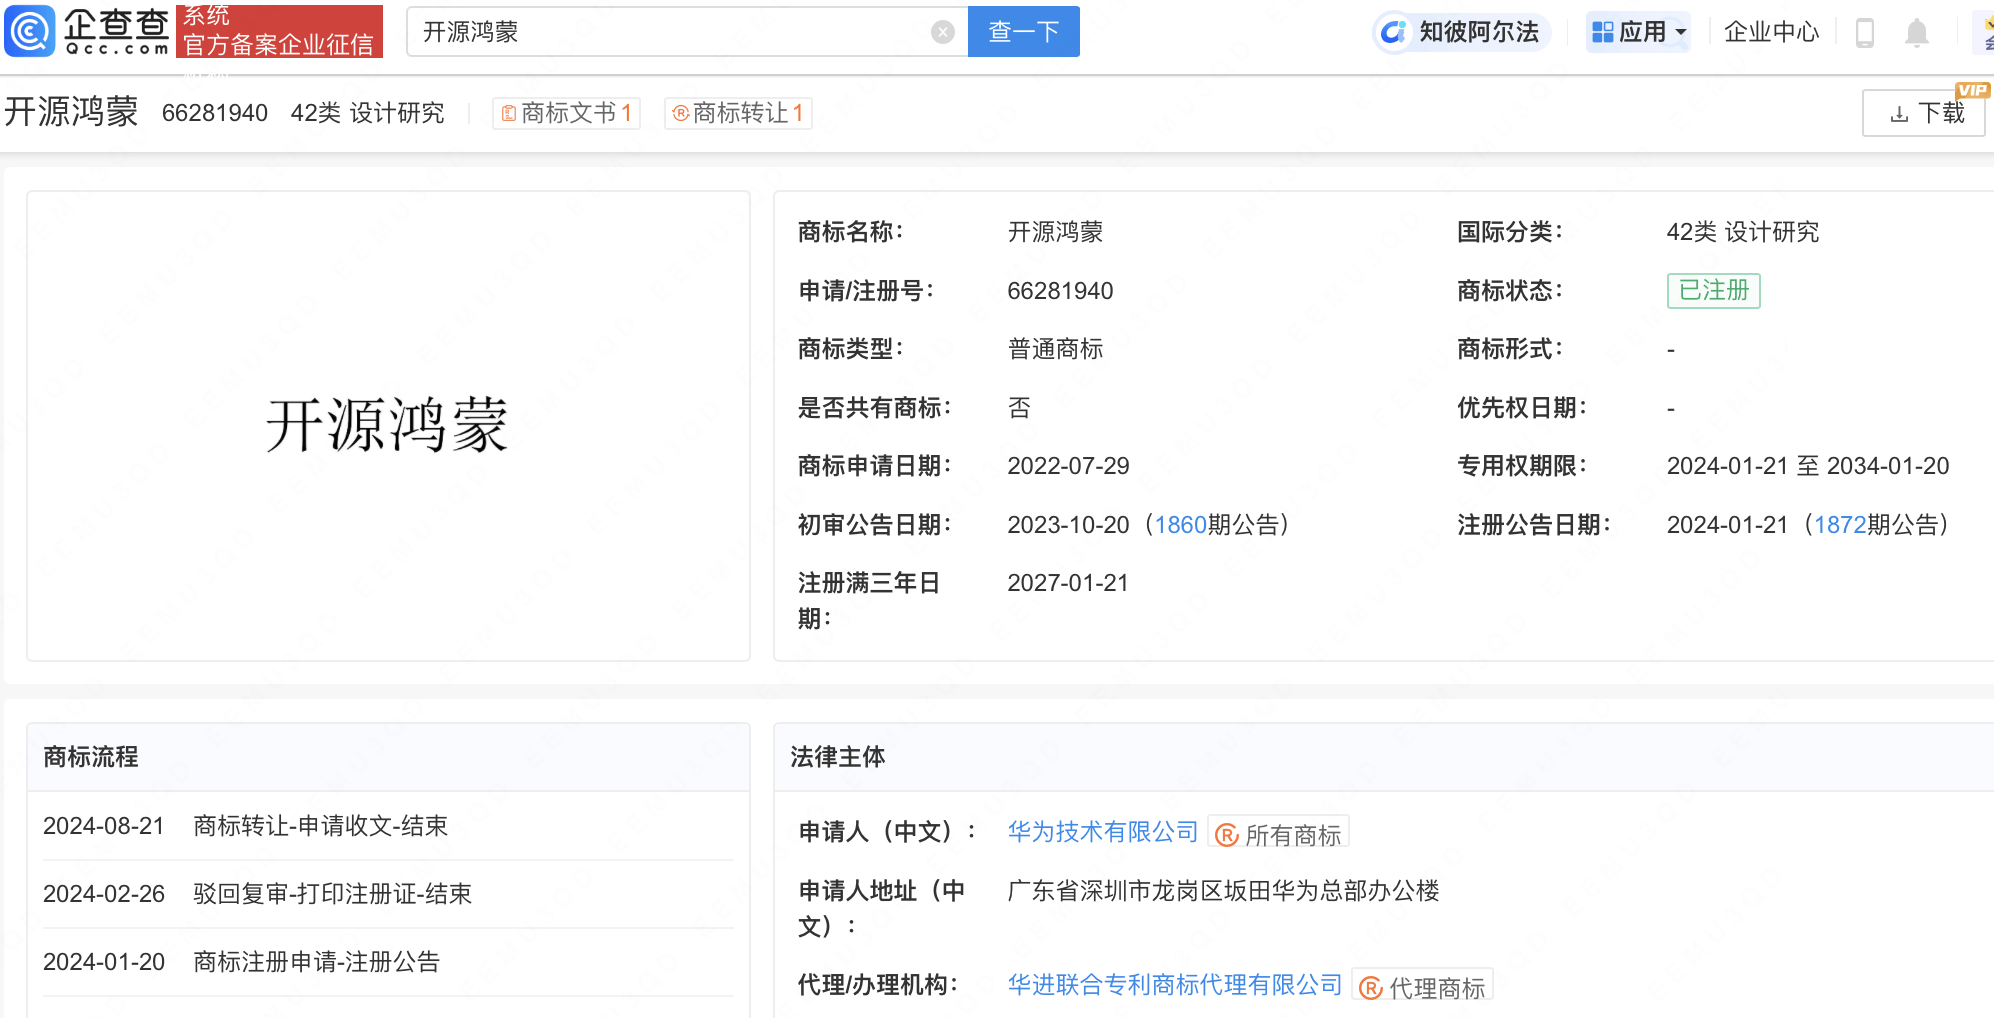The width and height of the screenshot is (1994, 1018).
Task: Download the trademark report via 下载
Action: pos(1925,113)
